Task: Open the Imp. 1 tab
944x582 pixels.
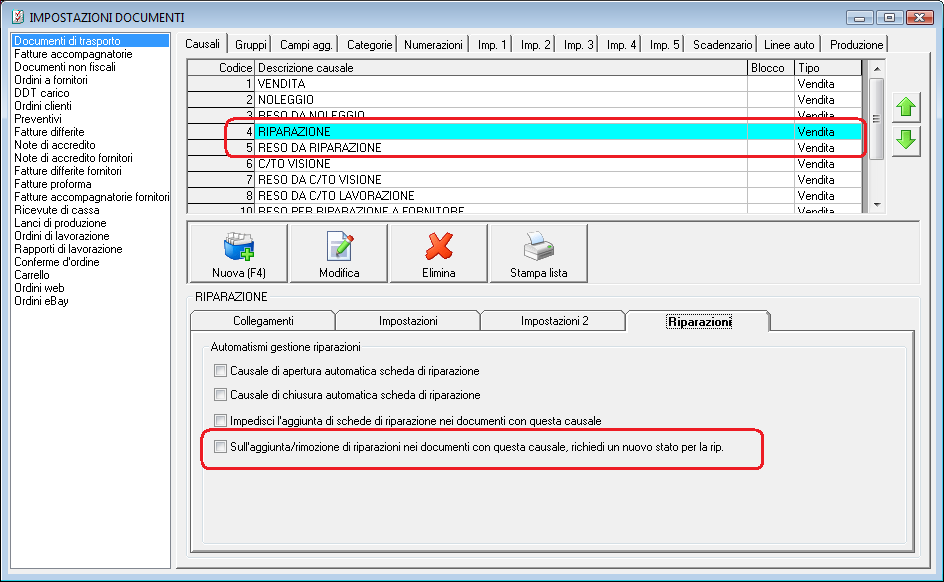Action: 492,45
